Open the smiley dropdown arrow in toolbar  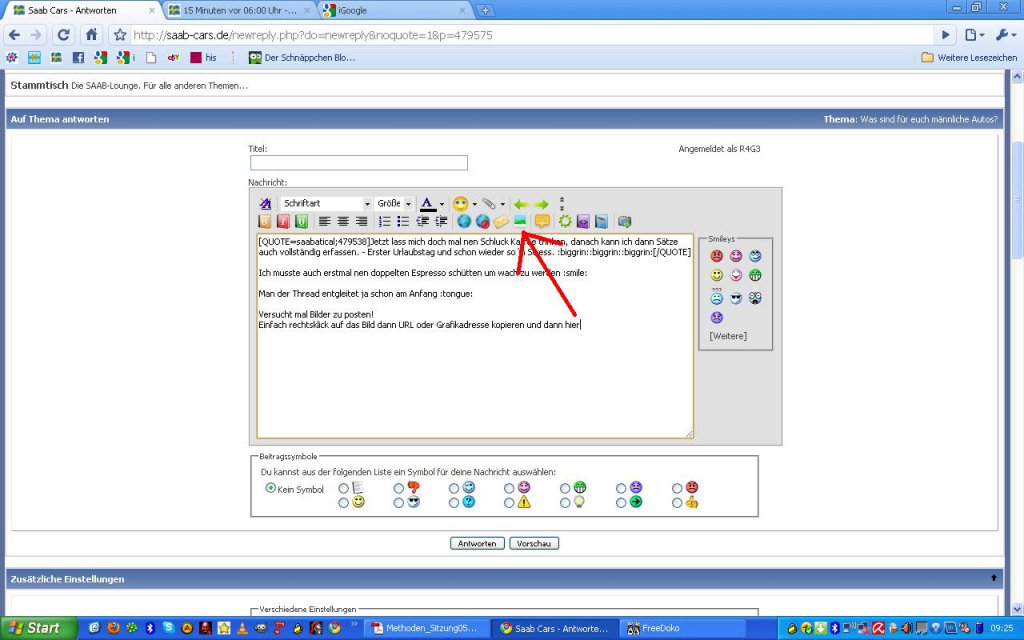point(475,204)
